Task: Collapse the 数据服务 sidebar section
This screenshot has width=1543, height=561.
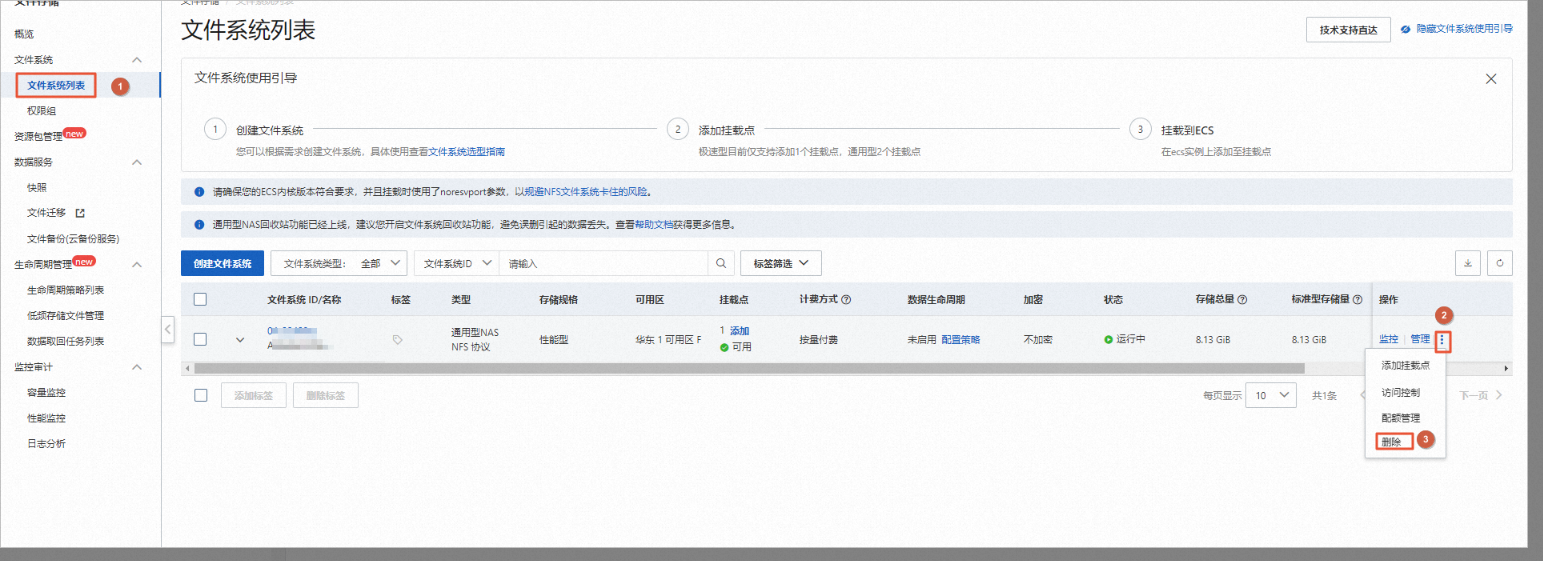Action: click(138, 162)
